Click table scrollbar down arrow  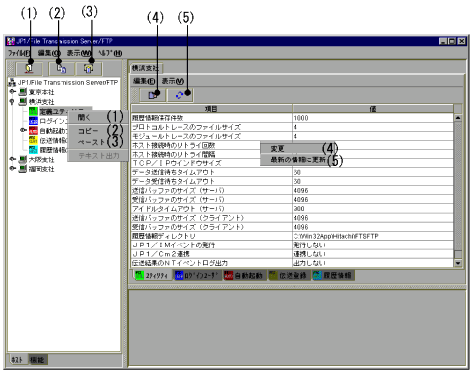[458, 263]
